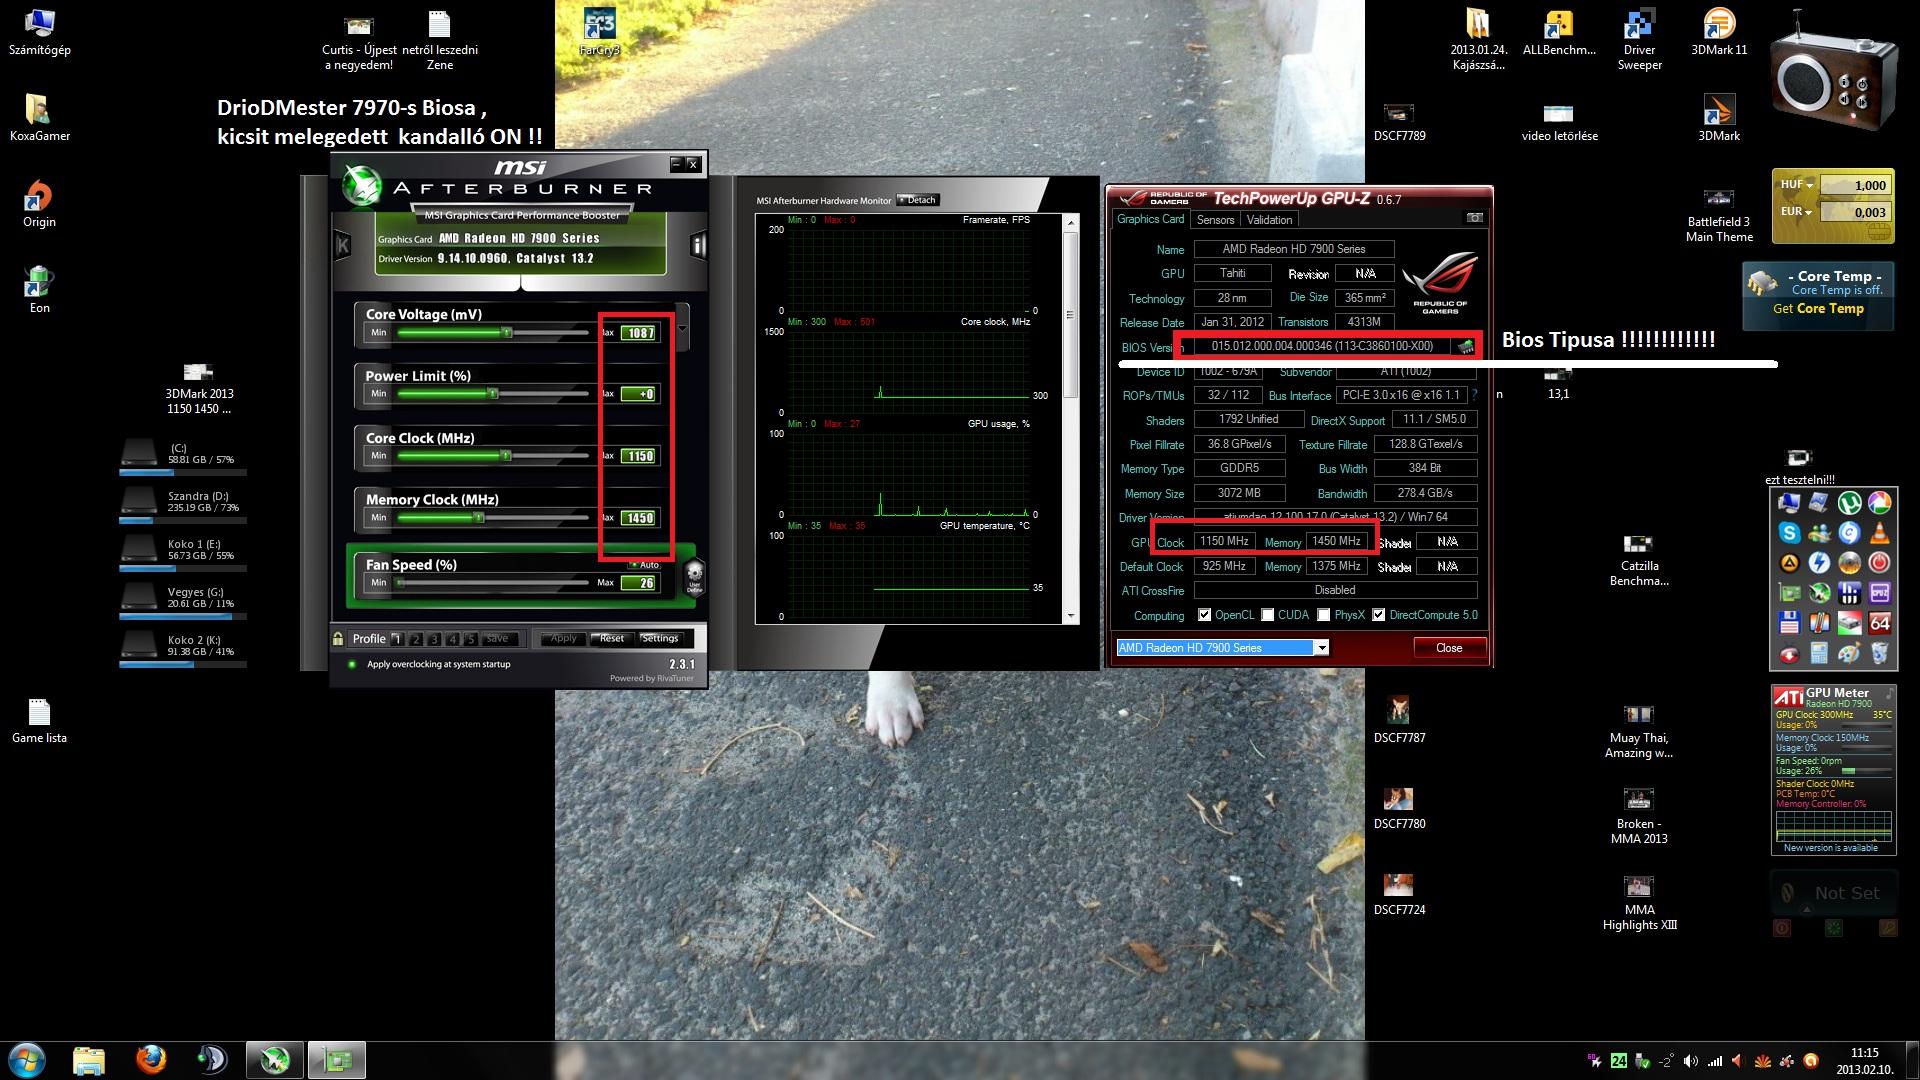Image resolution: width=1920 pixels, height=1080 pixels.
Task: Open the FarCry3 desktop shortcut
Action: click(599, 33)
